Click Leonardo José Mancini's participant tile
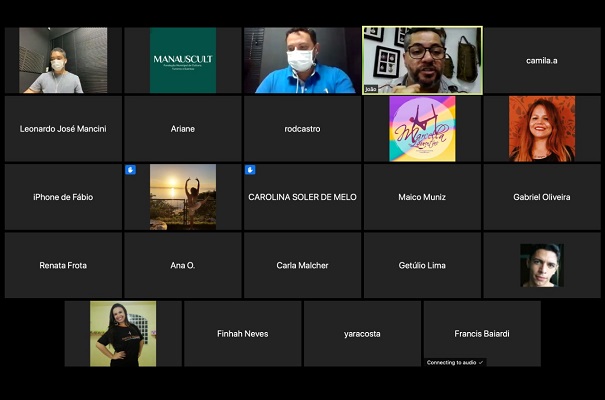The image size is (605, 400). pyautogui.click(x=63, y=128)
